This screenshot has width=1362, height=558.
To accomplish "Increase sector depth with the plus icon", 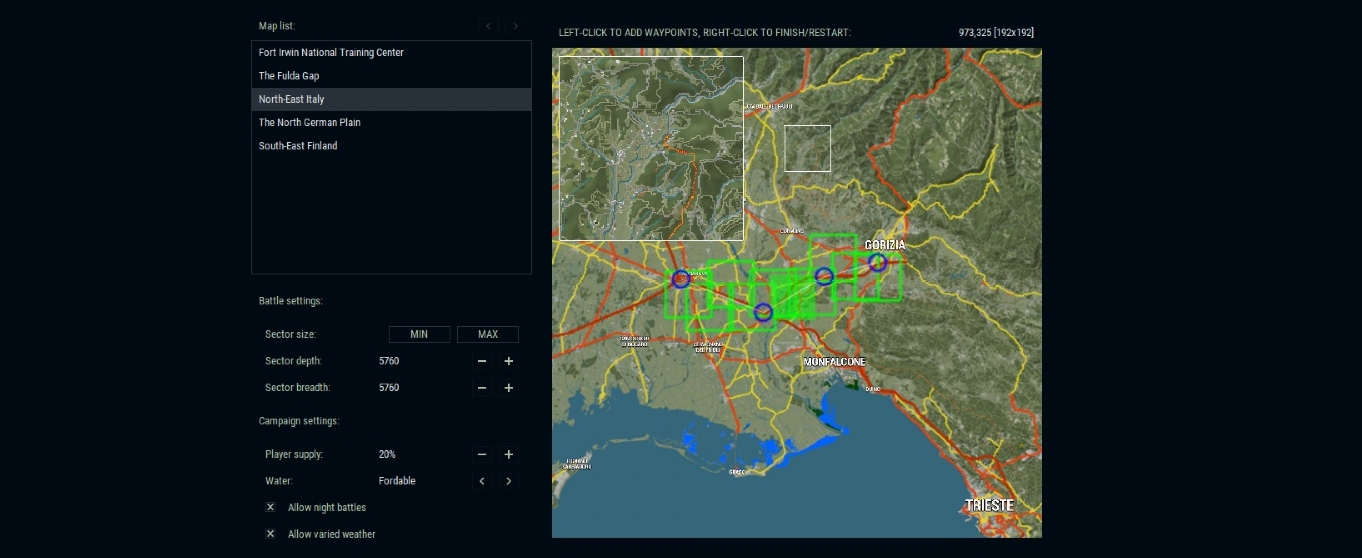I will pos(508,361).
